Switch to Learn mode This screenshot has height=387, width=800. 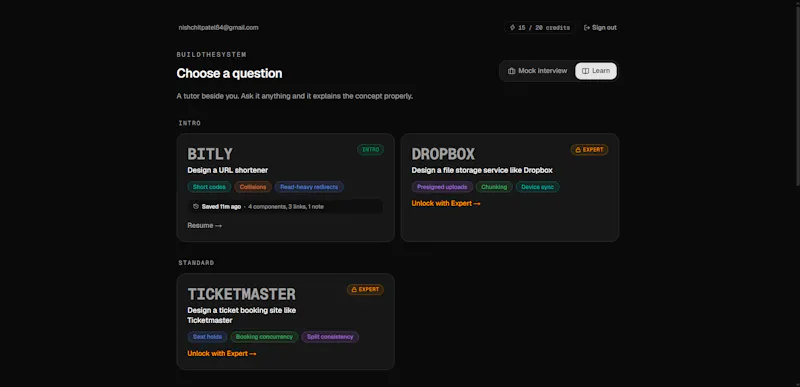pyautogui.click(x=596, y=71)
